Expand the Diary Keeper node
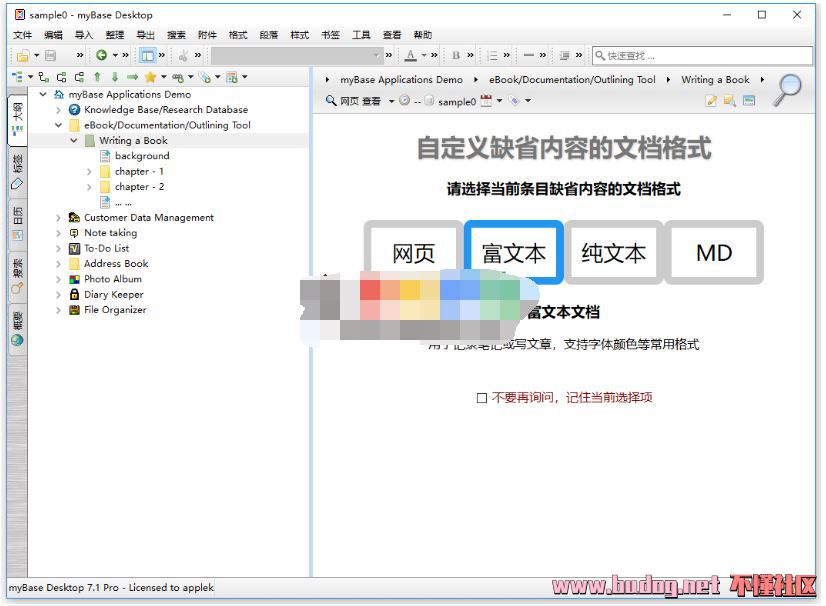Image resolution: width=826 pixels, height=606 pixels. tap(58, 295)
